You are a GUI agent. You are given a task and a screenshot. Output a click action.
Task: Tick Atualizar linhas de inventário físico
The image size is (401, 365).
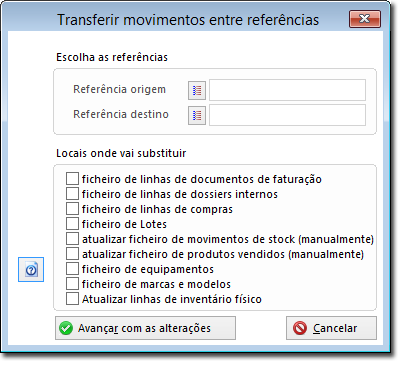coord(72,299)
